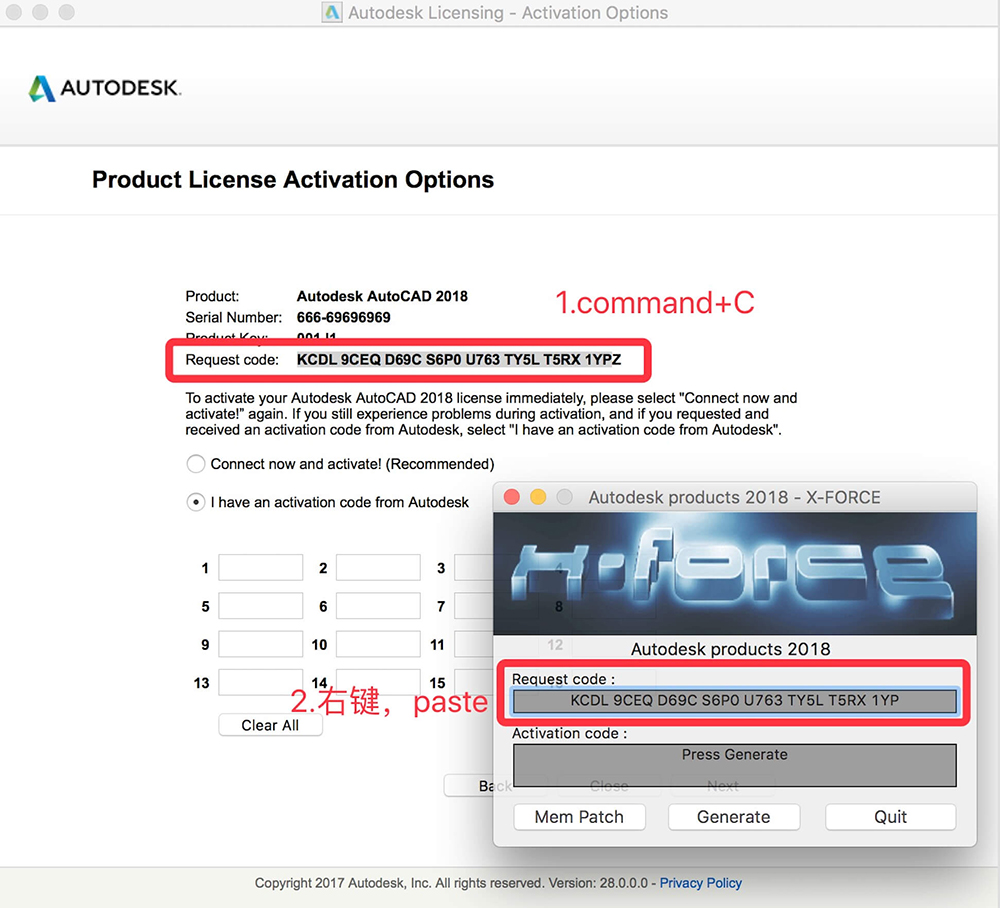Click the 'Autodesk Licensing - Activation Options' window title
Screen dimensions: 1000x908
[x=508, y=13]
